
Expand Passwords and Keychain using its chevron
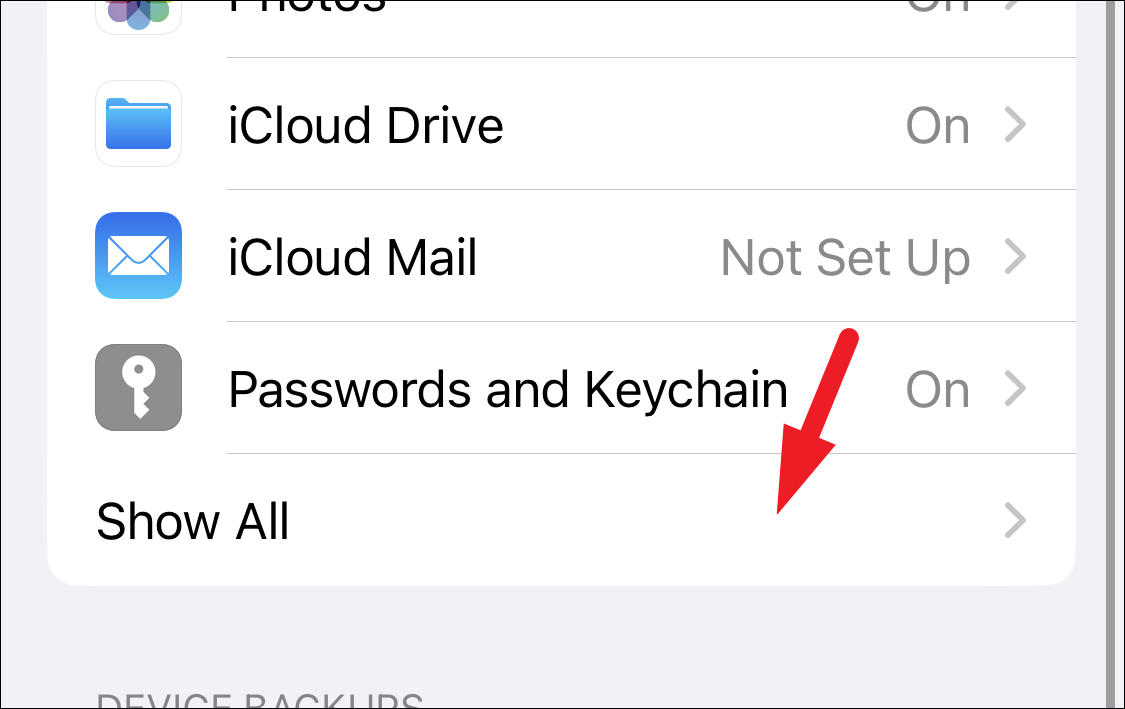click(x=1015, y=388)
